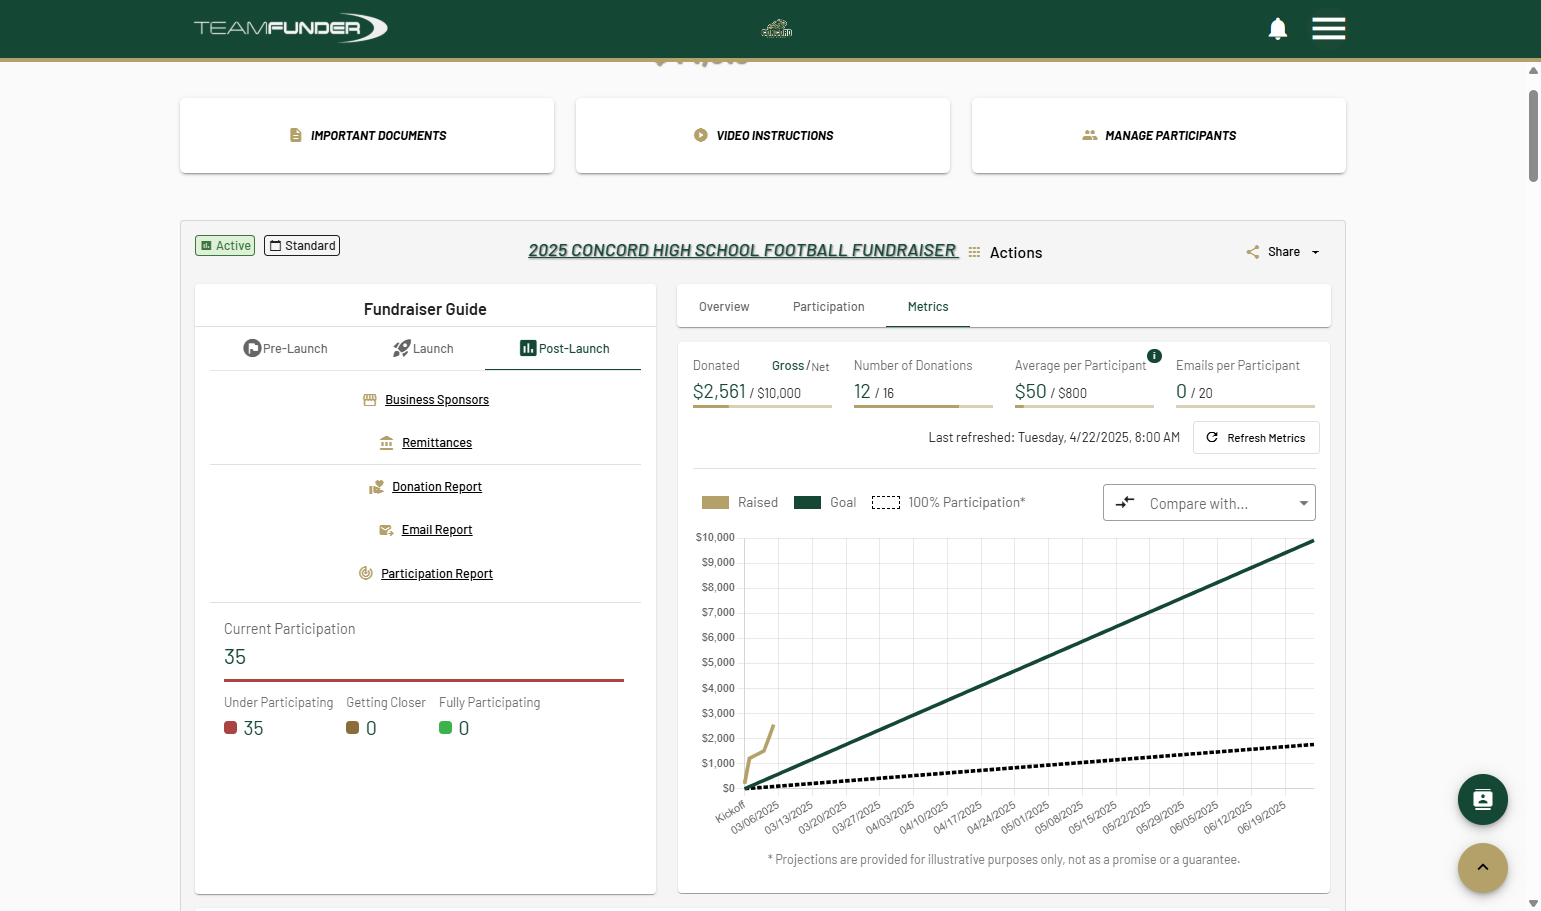Click the Refresh Metrics button
Image resolution: width=1541 pixels, height=911 pixels.
coord(1256,438)
